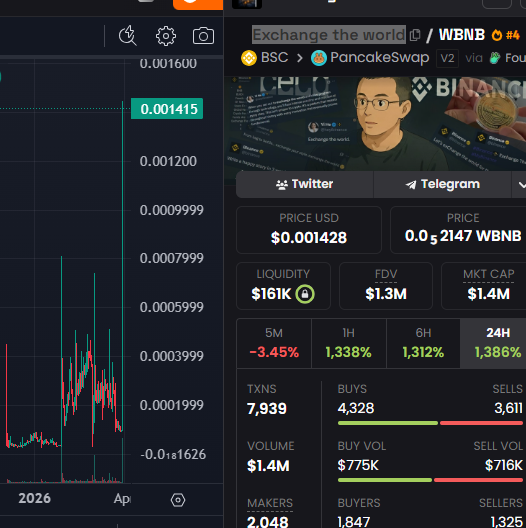Click the SELLS count 3,611
Viewport: 526px width, 528px height.
pyautogui.click(x=508, y=408)
